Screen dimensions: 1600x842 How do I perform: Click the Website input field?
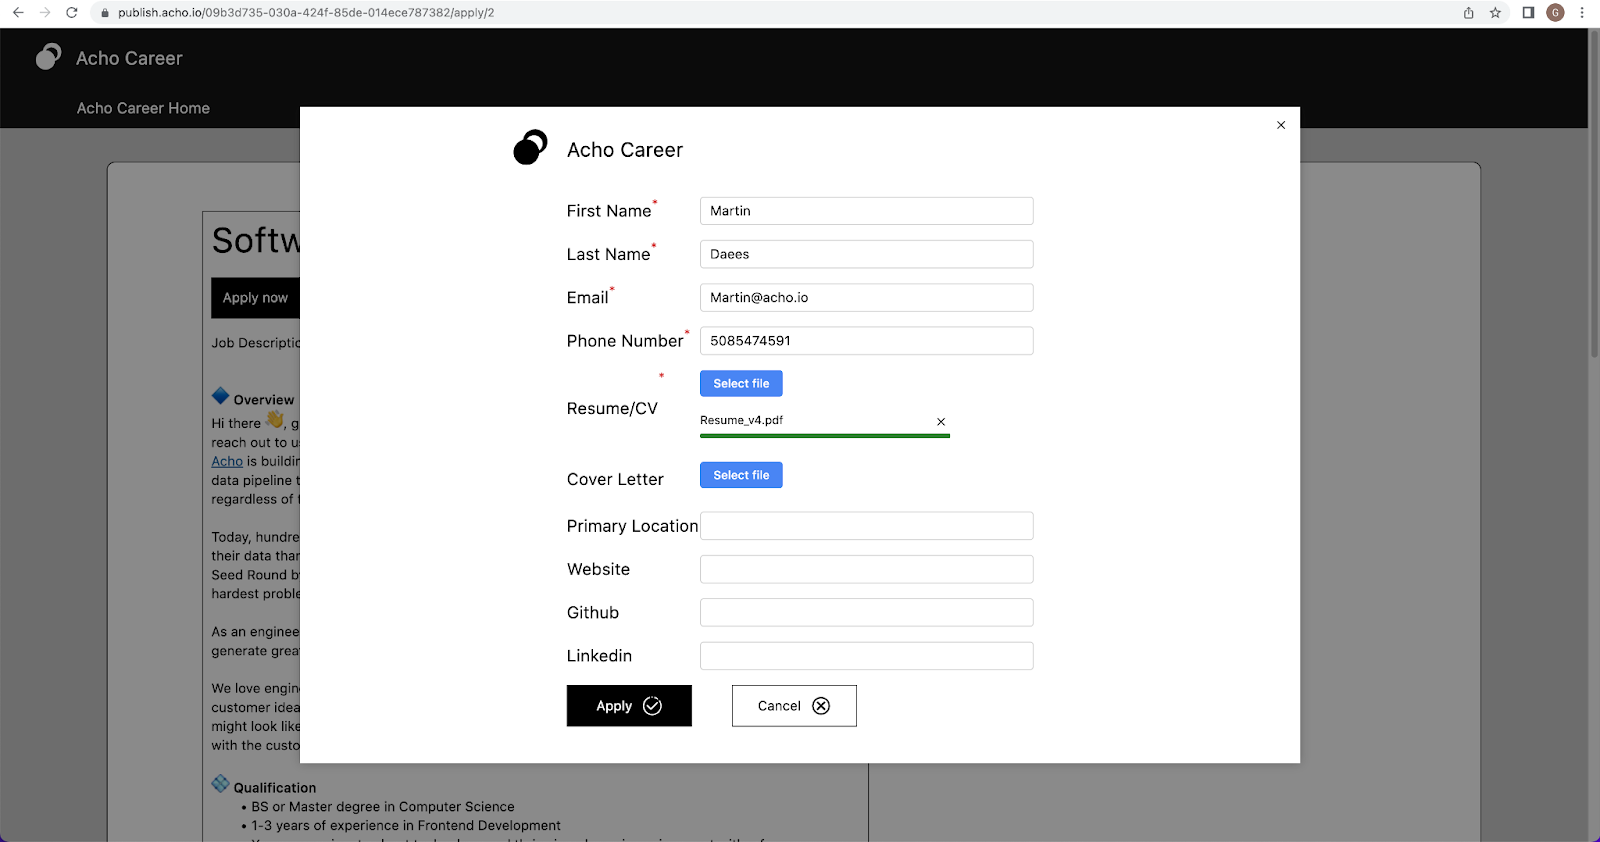pyautogui.click(x=866, y=569)
